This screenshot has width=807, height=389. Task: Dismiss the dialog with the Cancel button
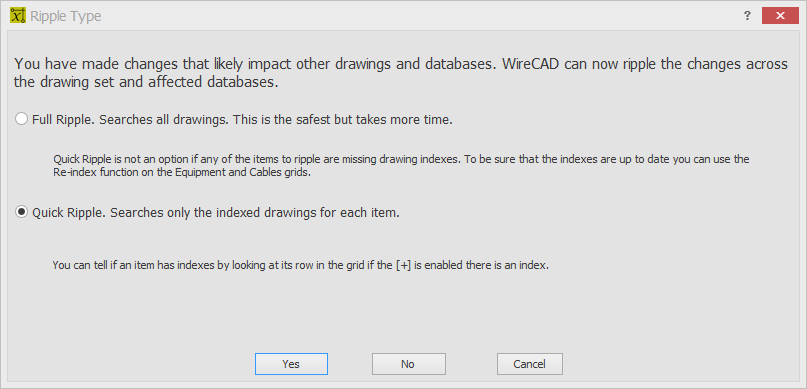coord(530,364)
